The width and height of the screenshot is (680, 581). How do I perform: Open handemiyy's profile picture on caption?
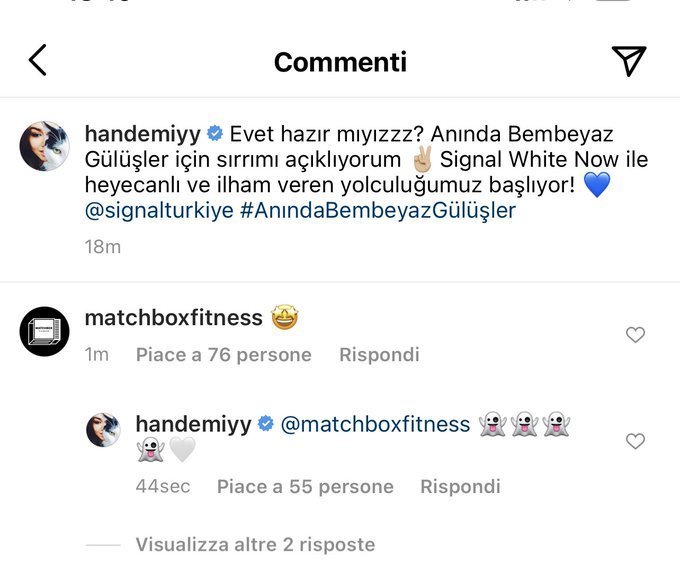click(x=44, y=147)
